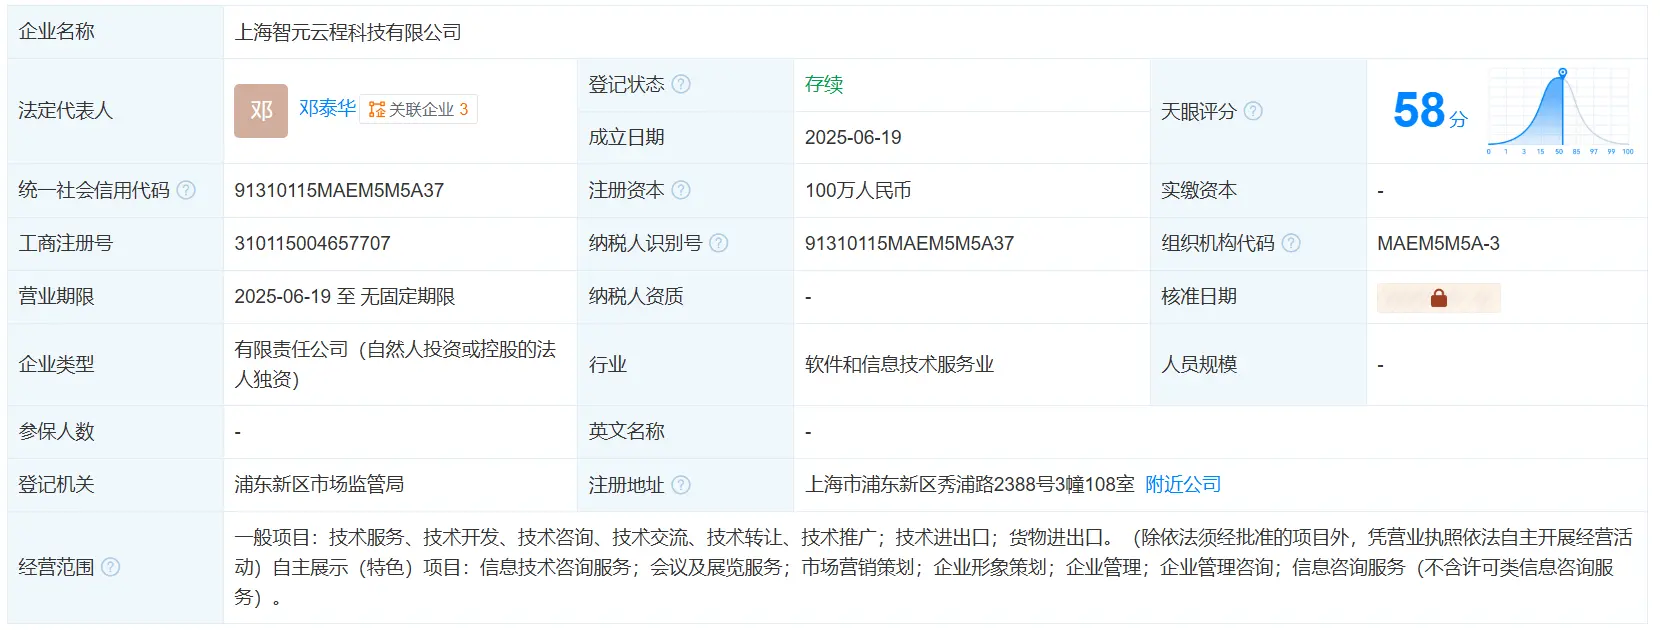Click the 成立日期 label
Image resolution: width=1660 pixels, height=630 pixels.
click(627, 137)
